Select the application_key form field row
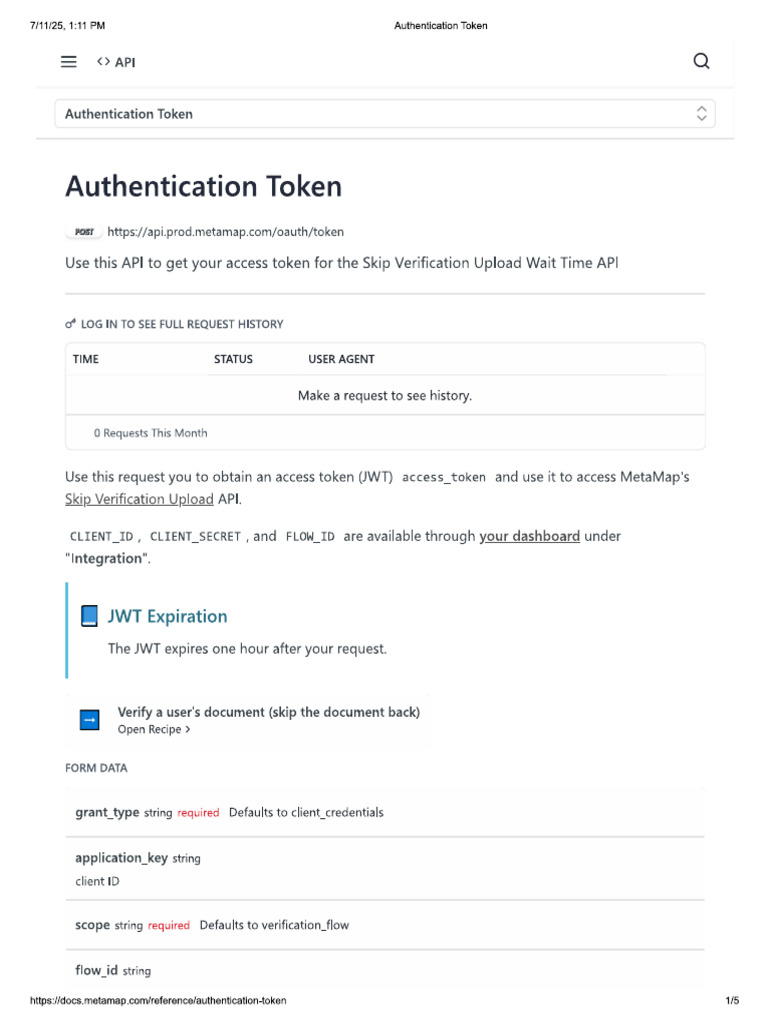The height and width of the screenshot is (1024, 768). click(385, 868)
